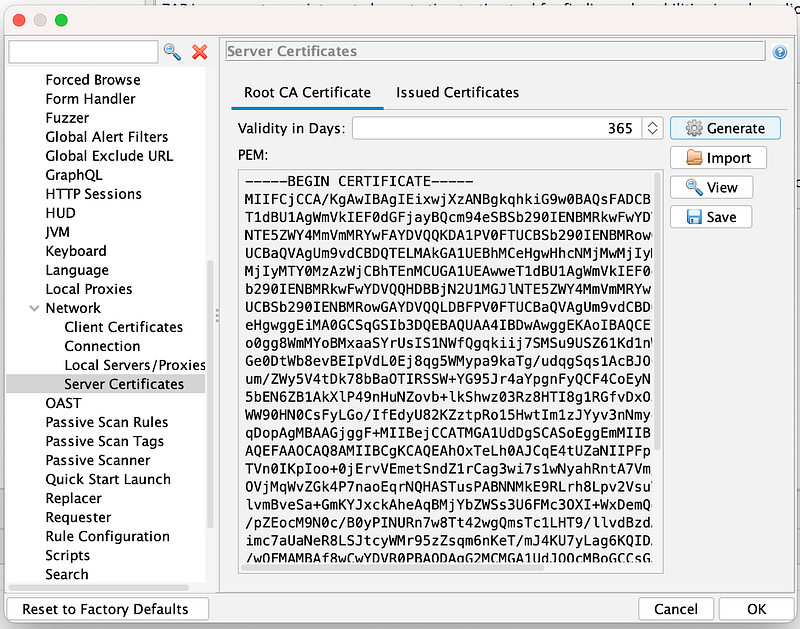Click the Import certificate button
Screen dimensions: 800x629
tap(718, 158)
